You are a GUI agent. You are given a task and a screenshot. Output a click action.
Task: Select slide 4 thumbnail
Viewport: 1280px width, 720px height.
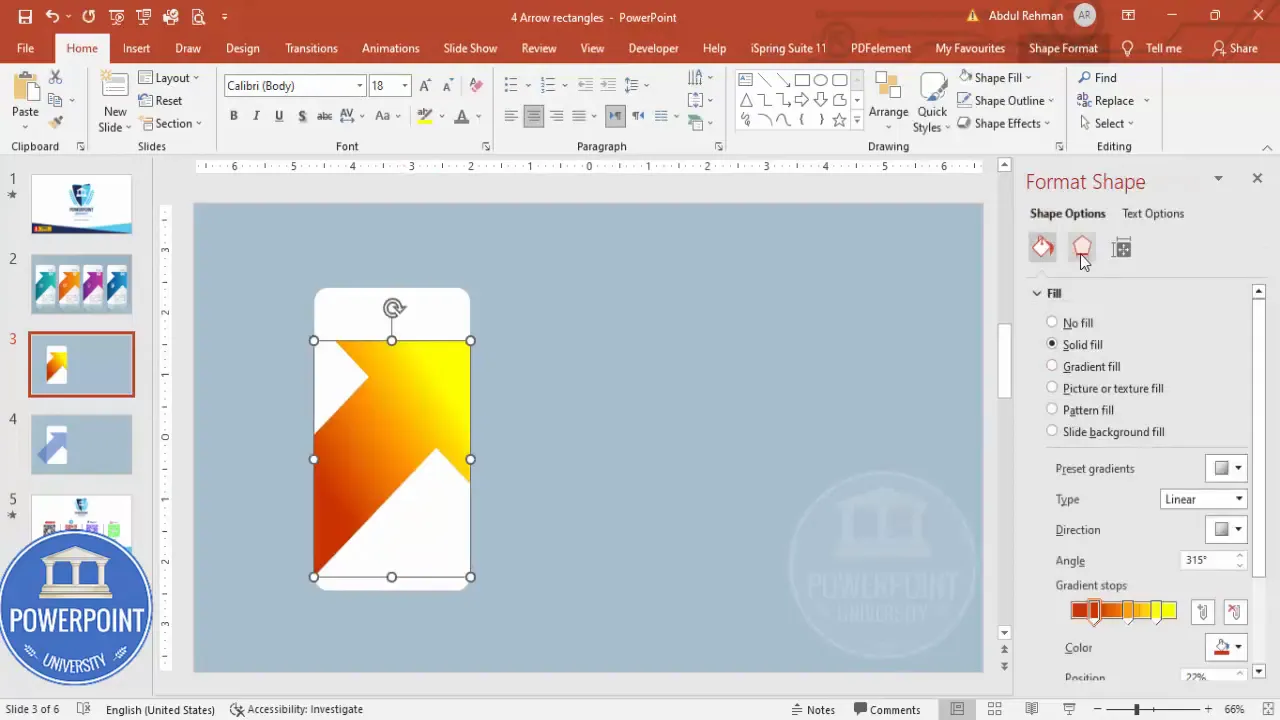click(x=81, y=444)
